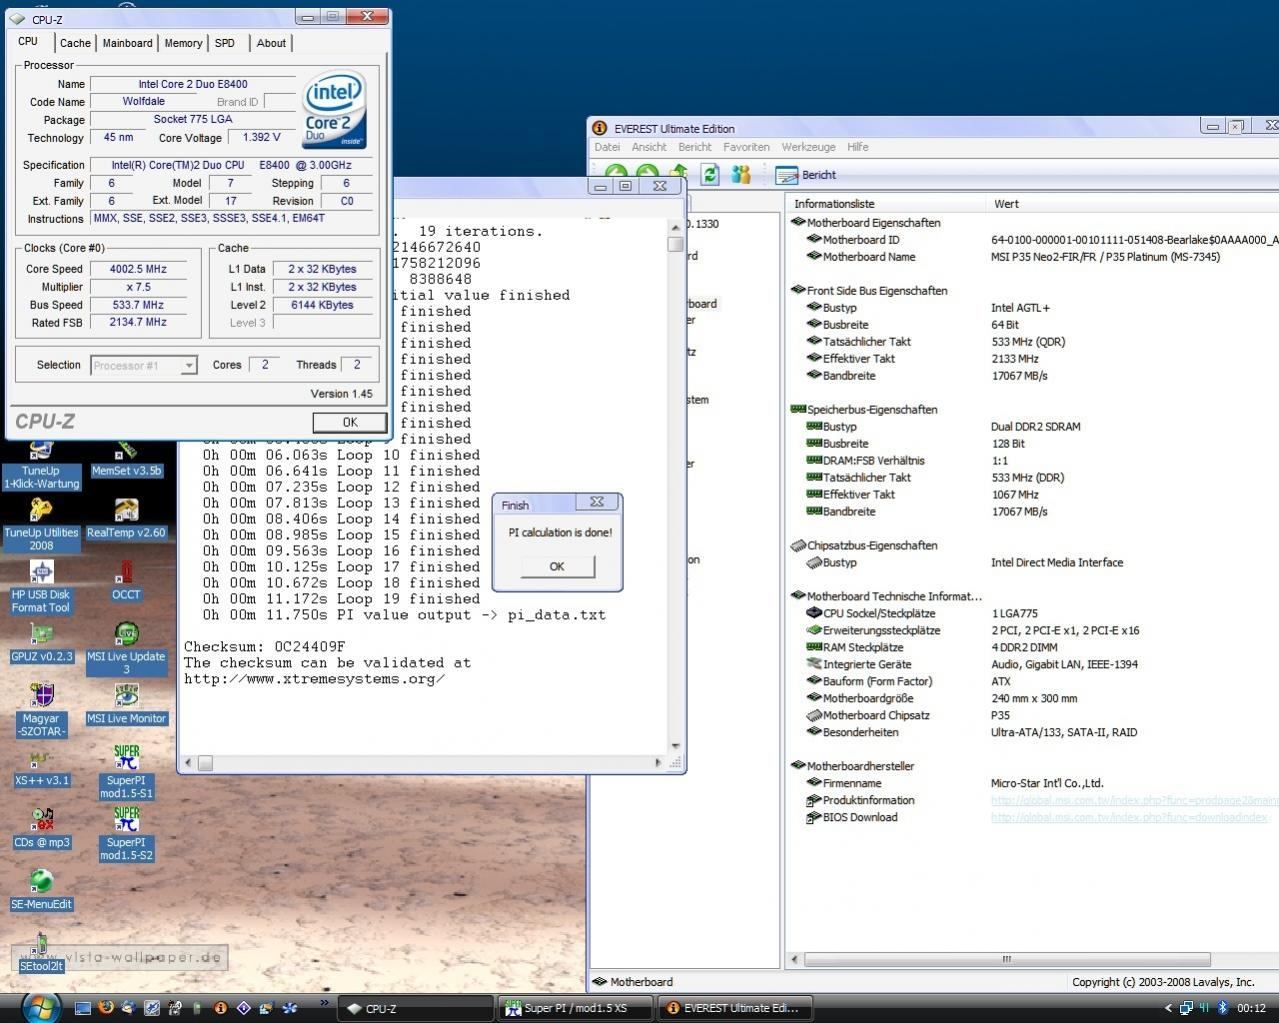Viewport: 1279px width, 1023px height.
Task: Switch to Cache tab in CPU-Z
Action: point(74,43)
